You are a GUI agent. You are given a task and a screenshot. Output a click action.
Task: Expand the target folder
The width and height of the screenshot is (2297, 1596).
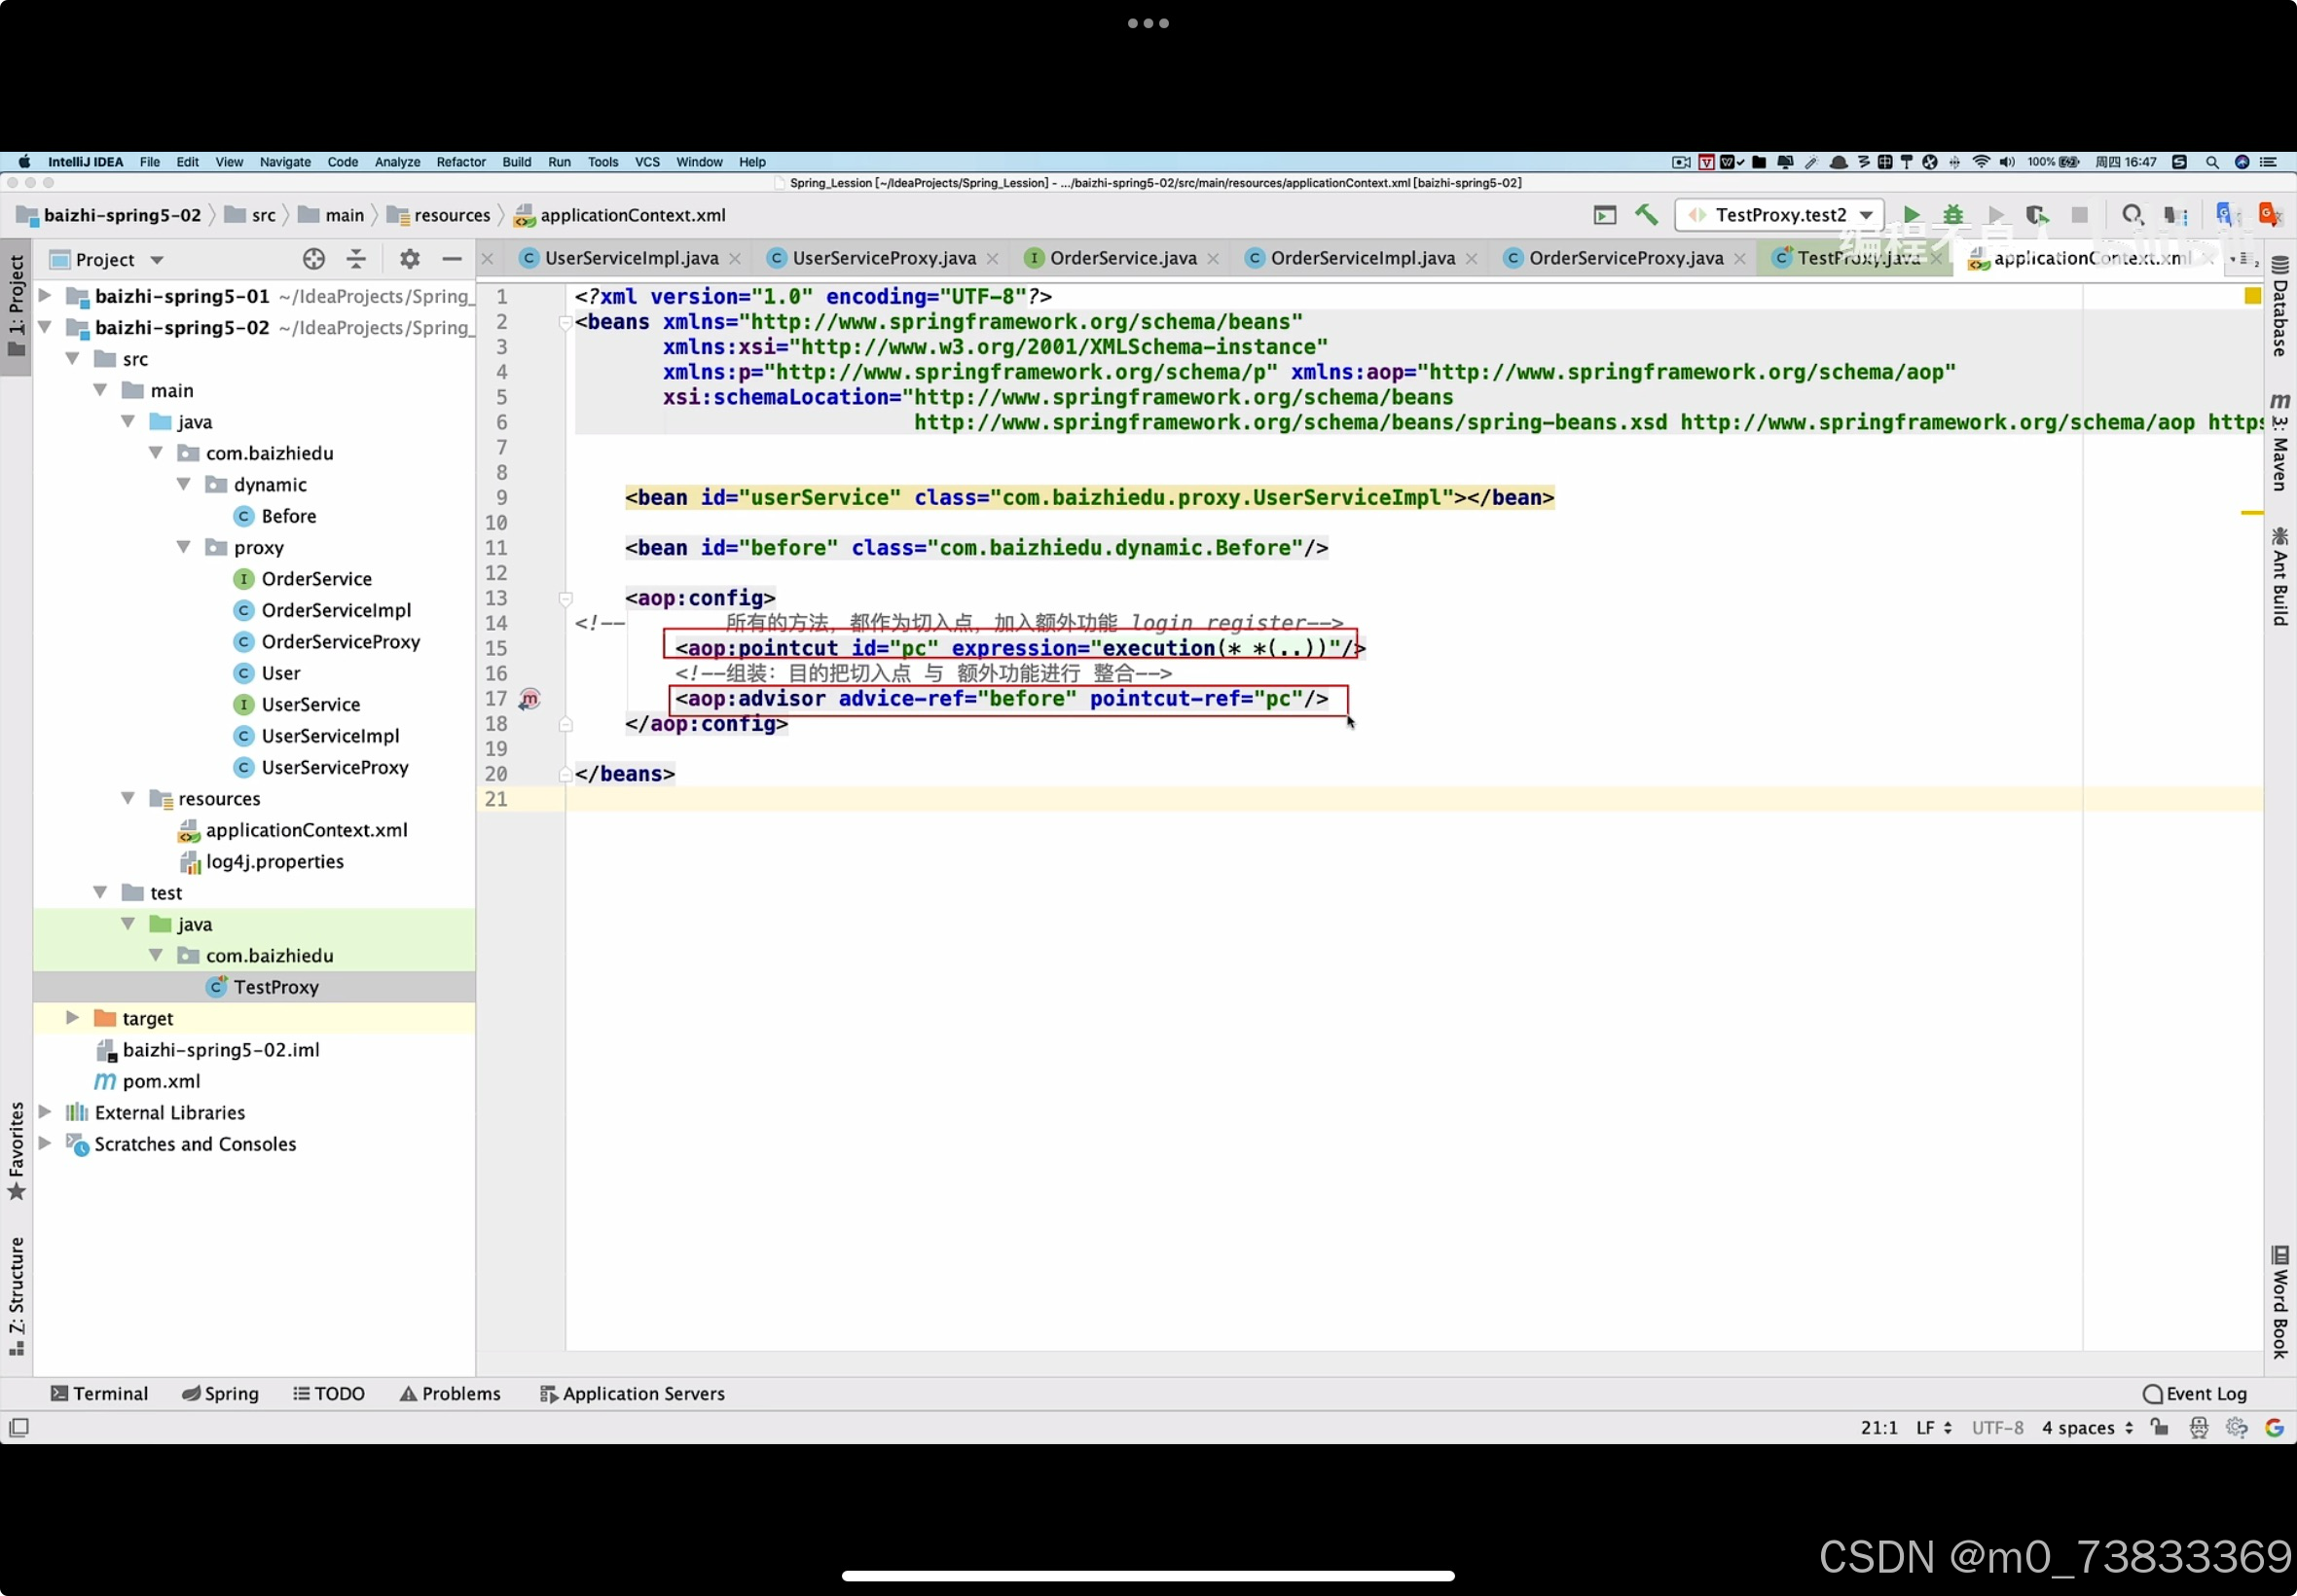point(72,1018)
